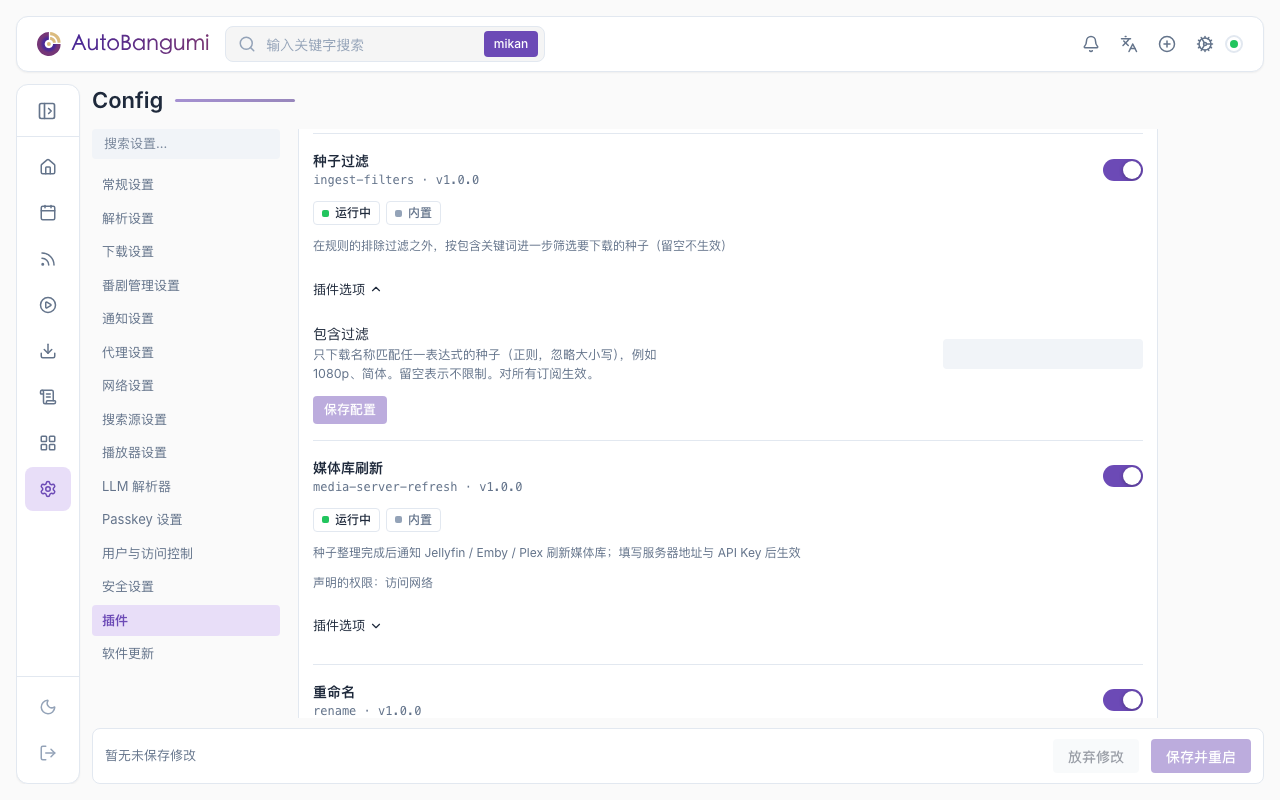Click the green status indicator dot
Viewport: 1280px width, 800px height.
(x=1234, y=44)
